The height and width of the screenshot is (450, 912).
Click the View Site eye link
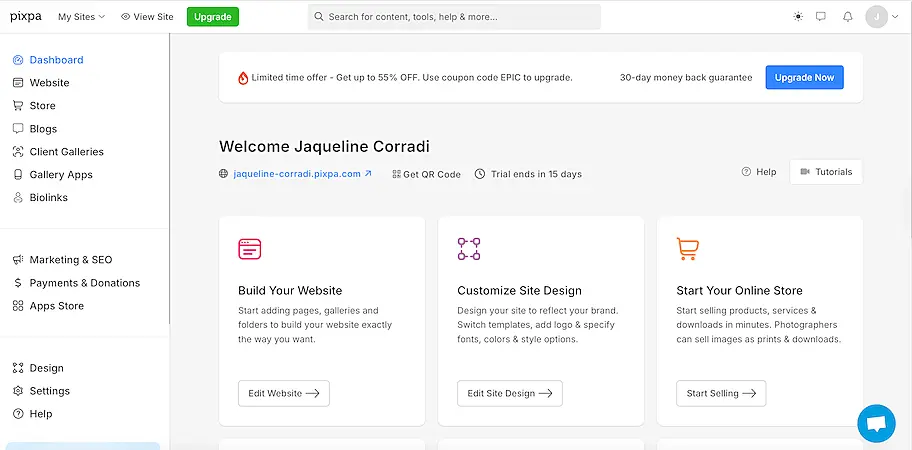147,17
